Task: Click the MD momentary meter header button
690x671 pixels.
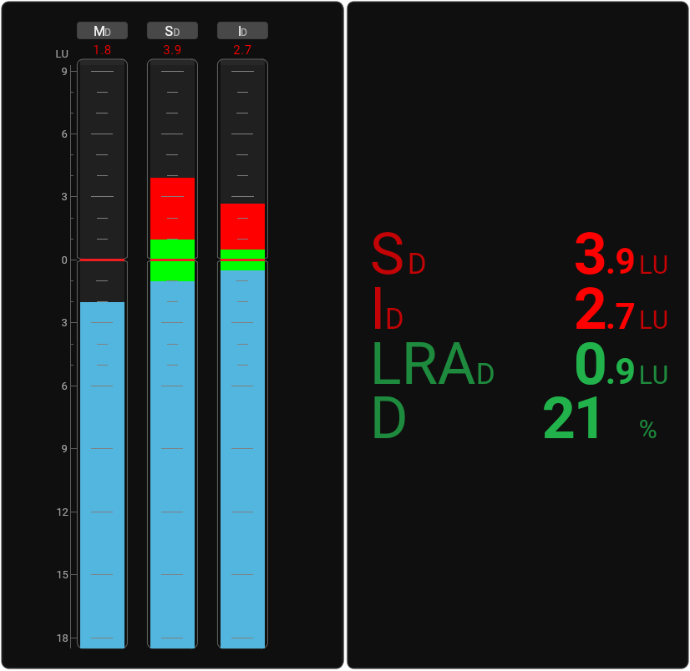Action: pos(102,31)
